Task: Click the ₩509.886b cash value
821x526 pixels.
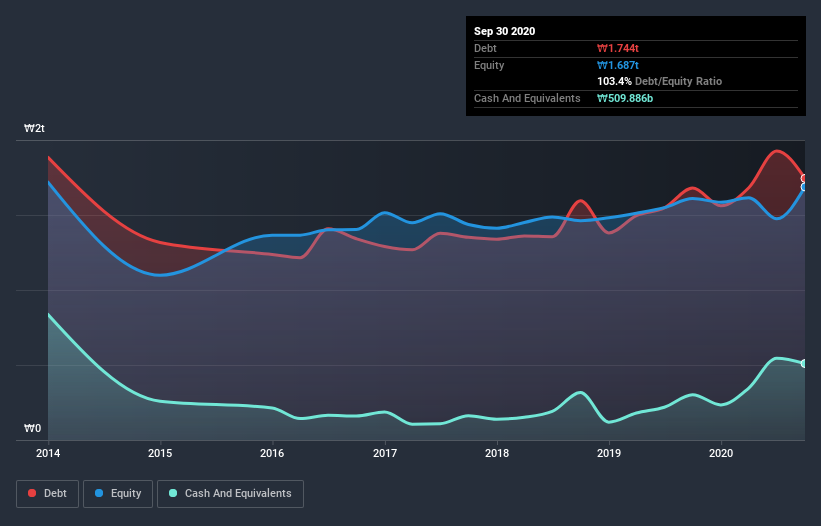Action: tap(625, 98)
